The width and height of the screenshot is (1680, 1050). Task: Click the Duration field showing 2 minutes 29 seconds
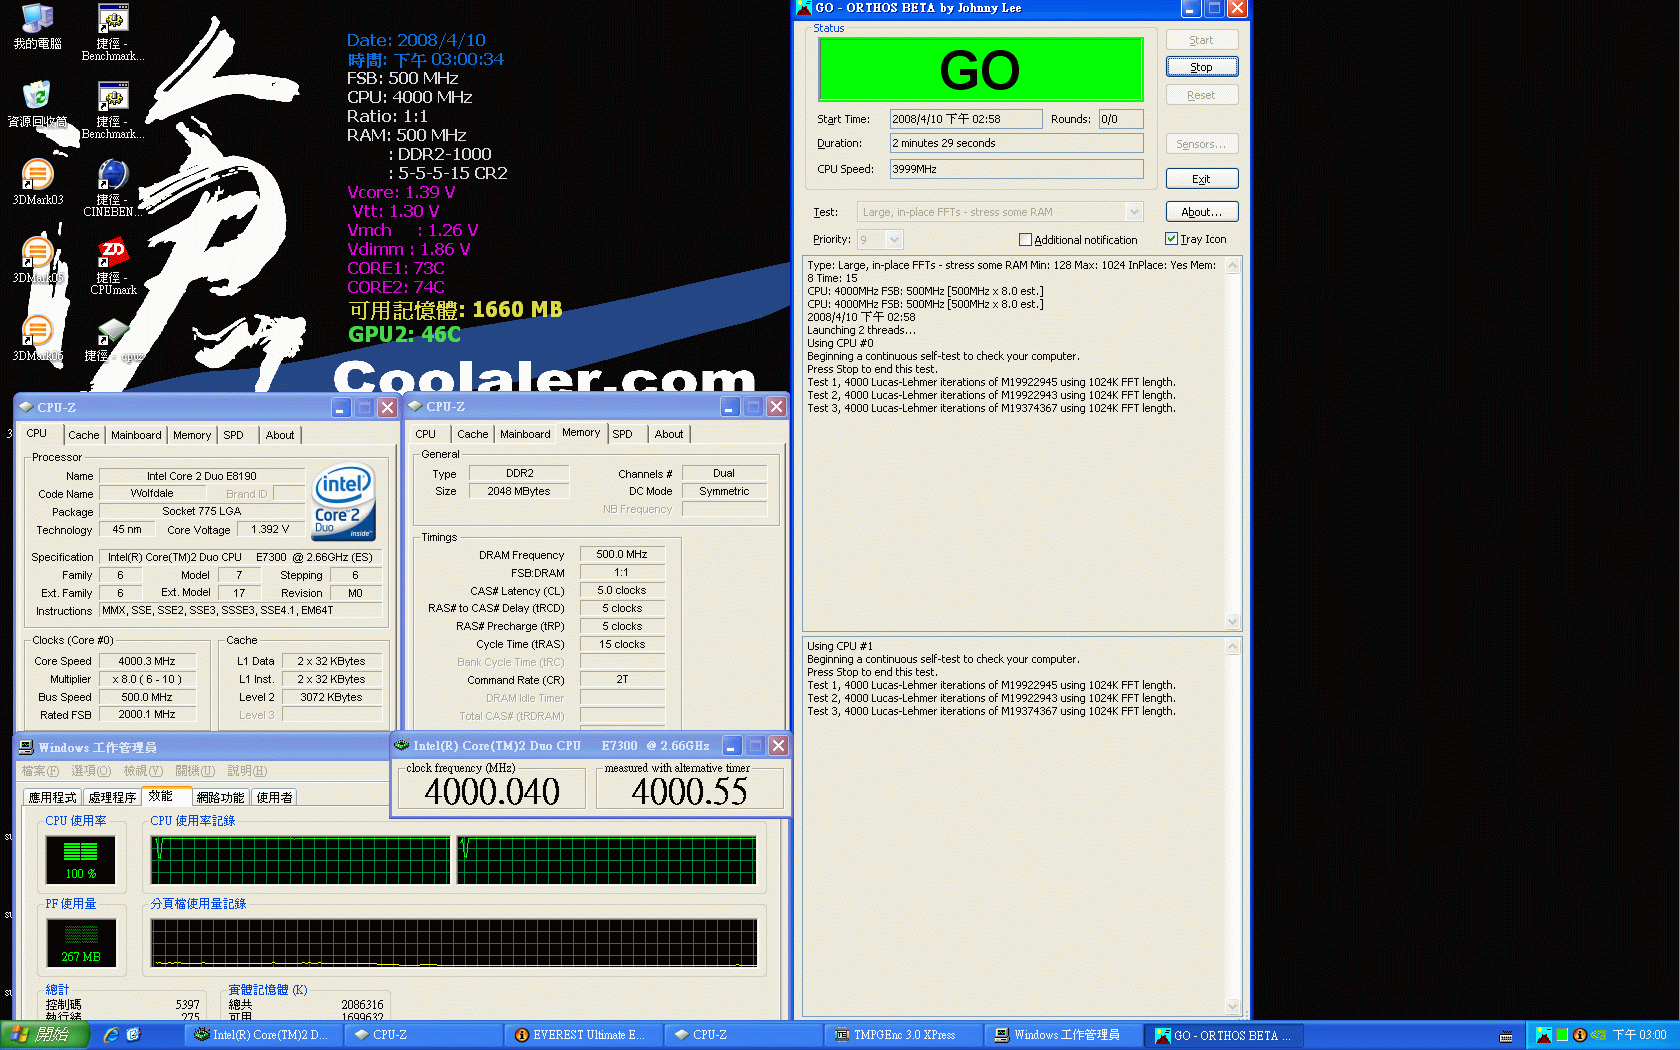1016,143
